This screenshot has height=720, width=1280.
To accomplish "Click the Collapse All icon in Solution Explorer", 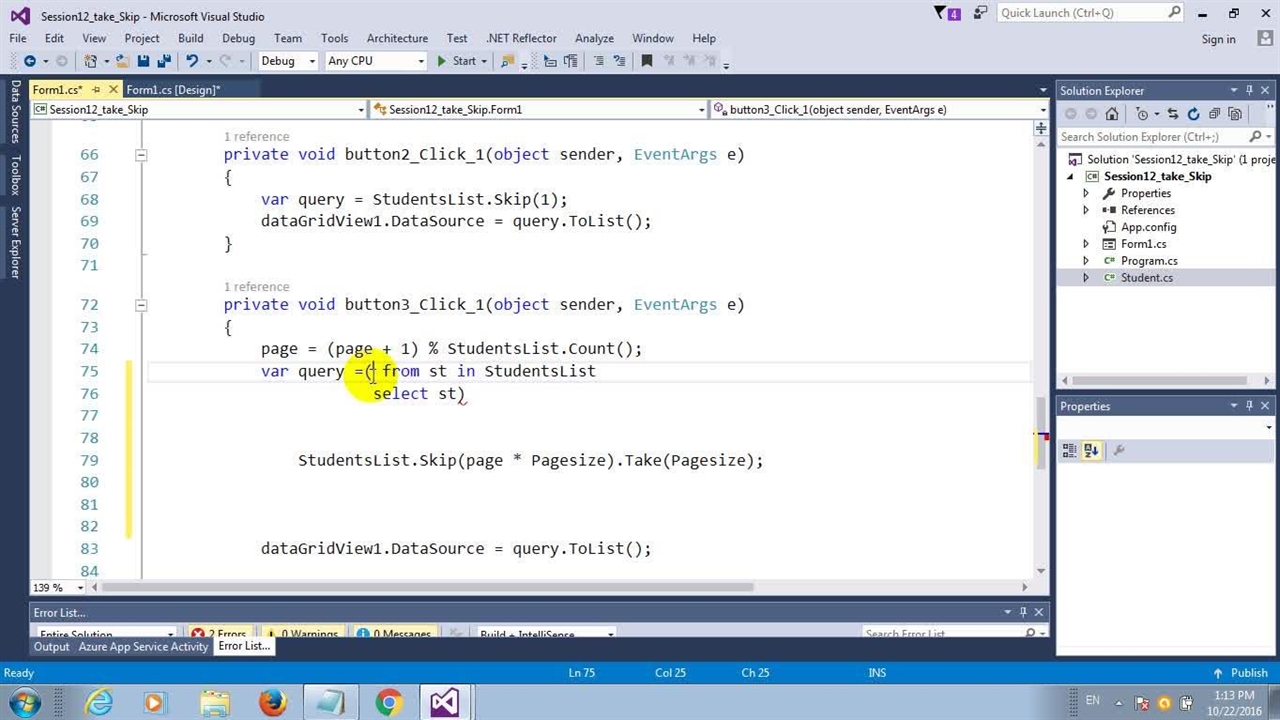I will 1214,114.
